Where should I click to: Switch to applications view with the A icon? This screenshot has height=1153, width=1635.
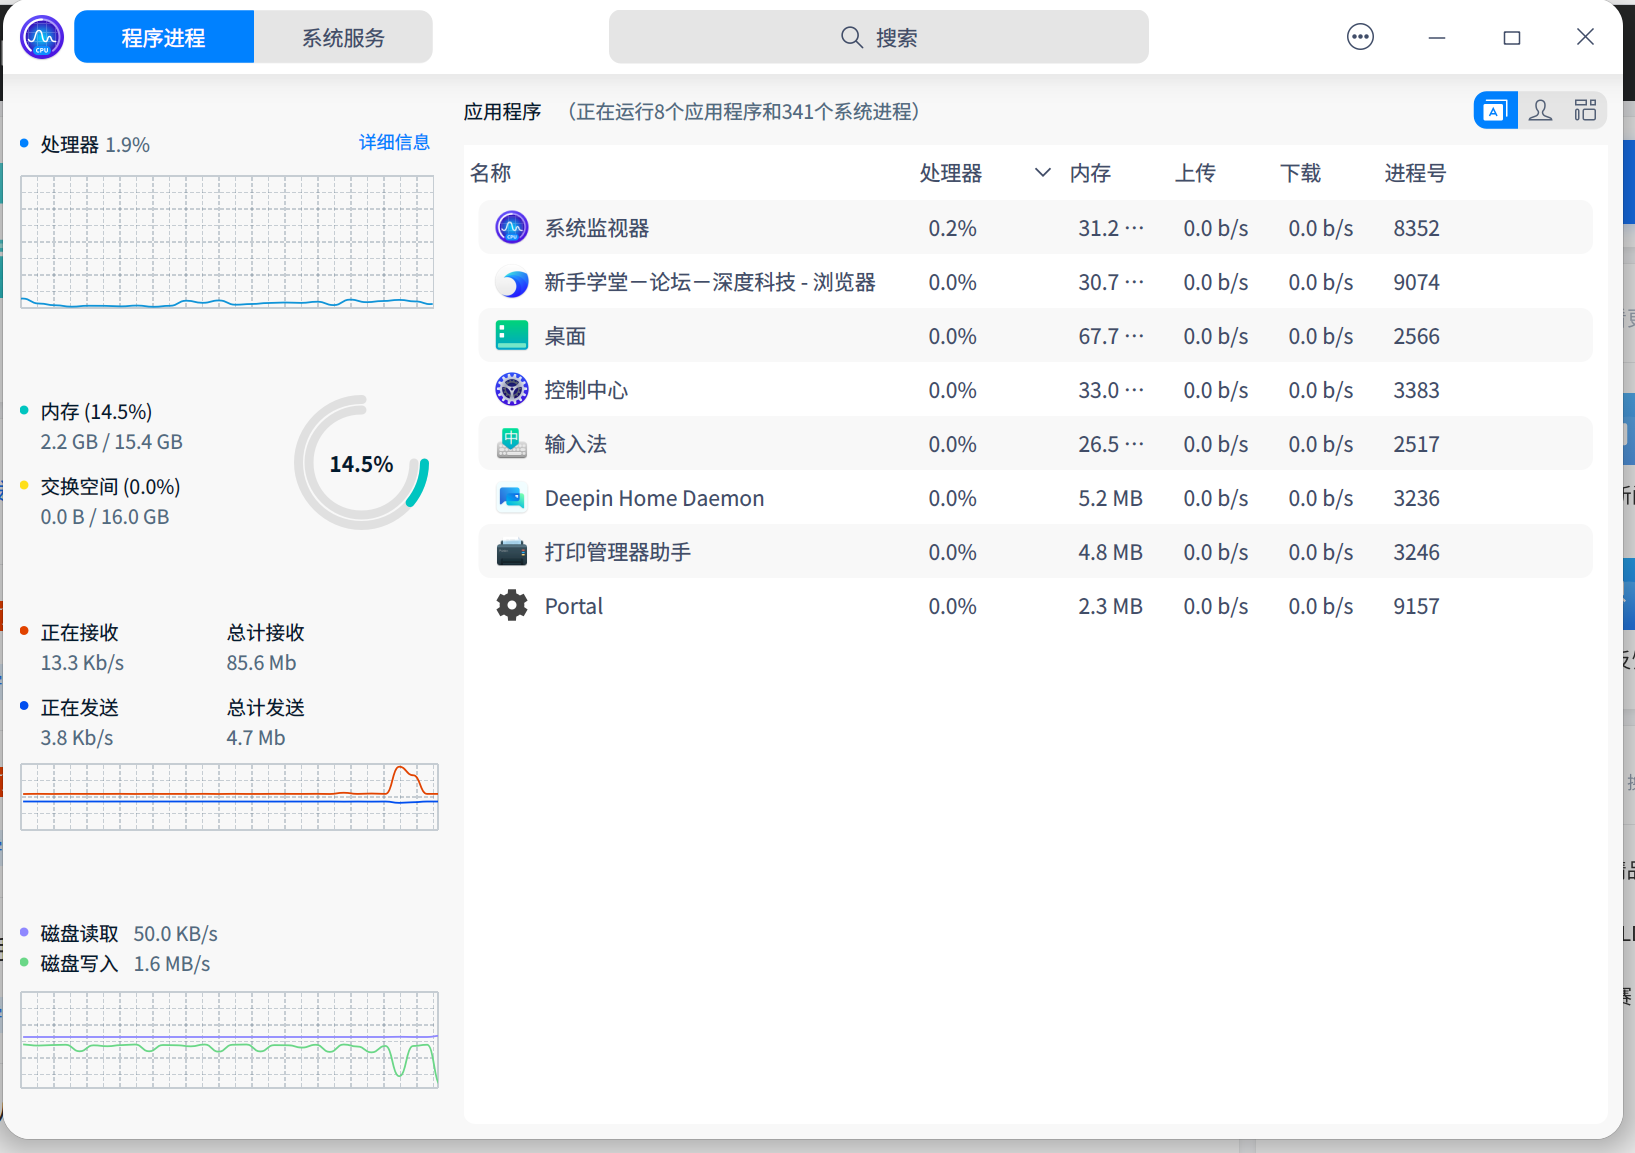[1495, 110]
